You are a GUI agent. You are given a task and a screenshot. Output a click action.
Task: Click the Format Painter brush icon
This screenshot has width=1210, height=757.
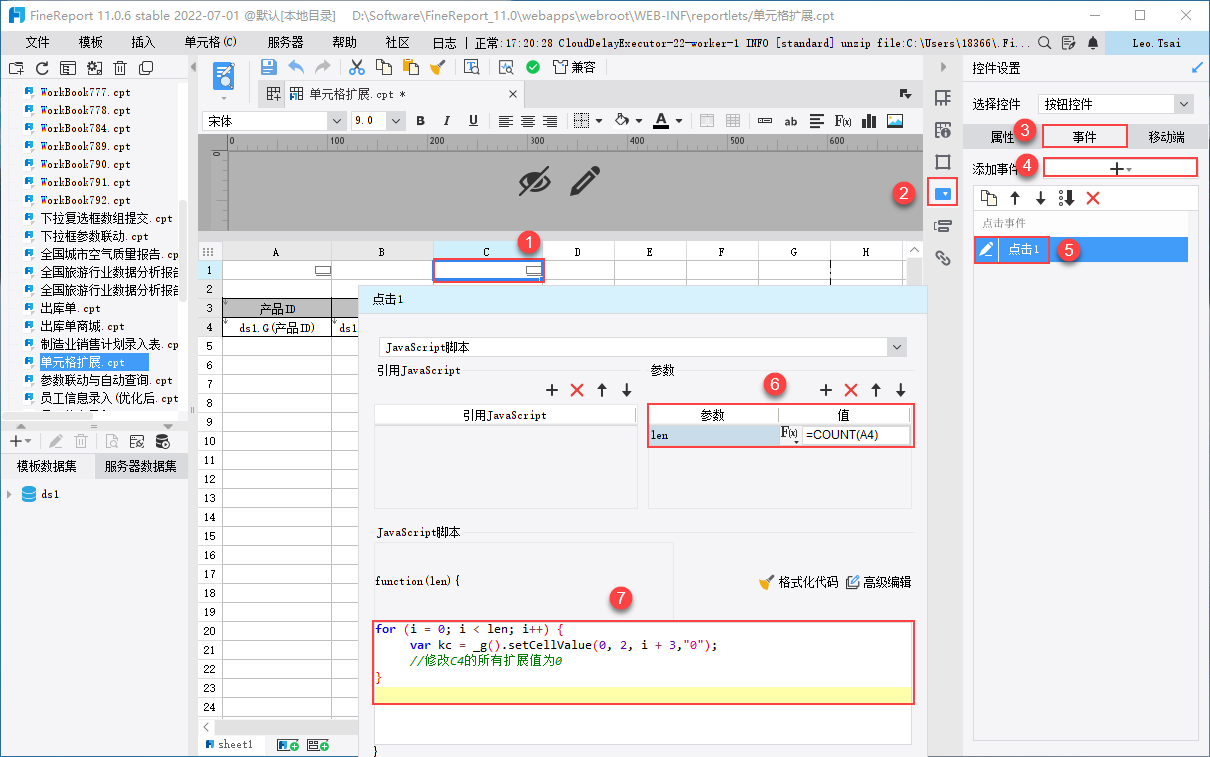[437, 67]
